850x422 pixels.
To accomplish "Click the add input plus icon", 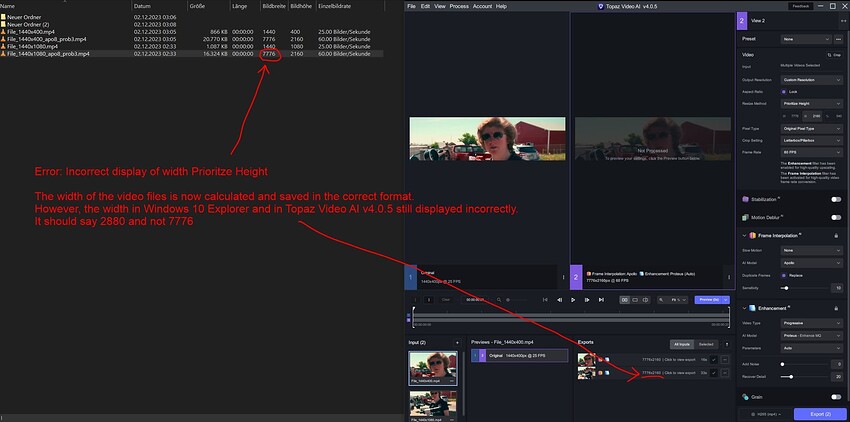I will (x=459, y=342).
